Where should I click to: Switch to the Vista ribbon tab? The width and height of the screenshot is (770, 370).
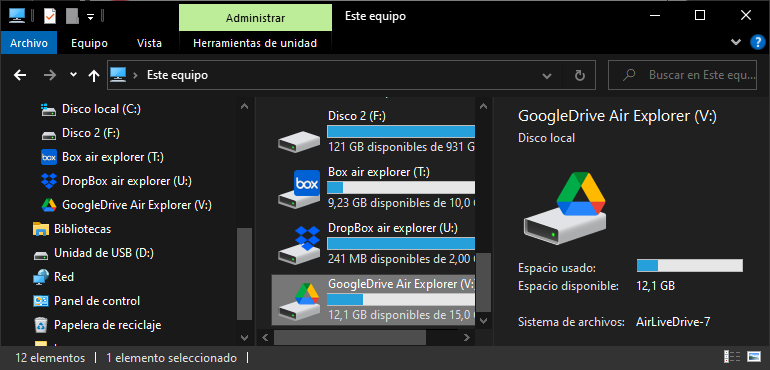149,43
